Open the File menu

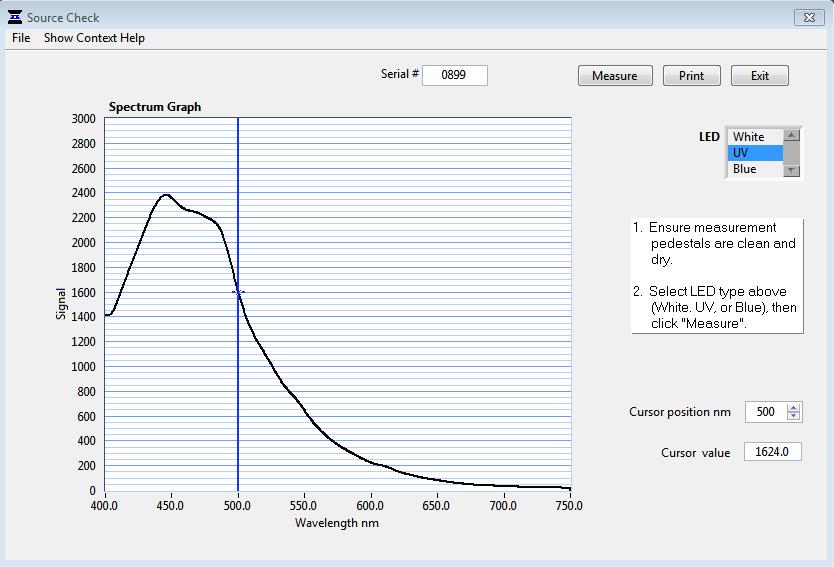tap(20, 38)
